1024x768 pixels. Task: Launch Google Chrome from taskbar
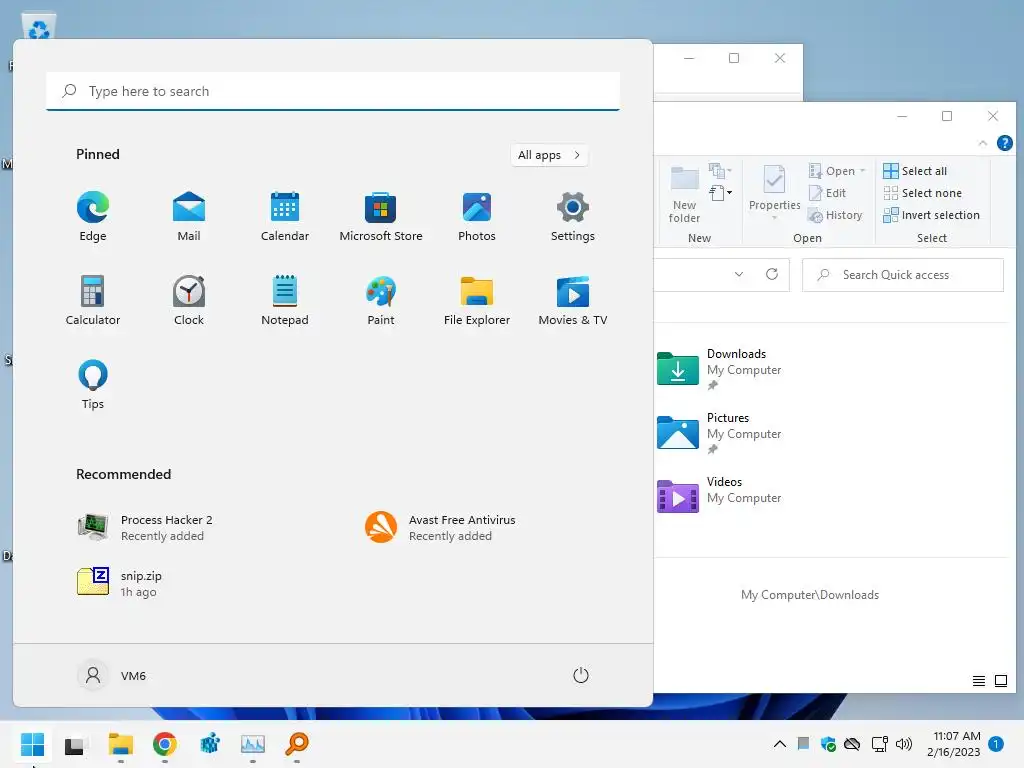[165, 744]
